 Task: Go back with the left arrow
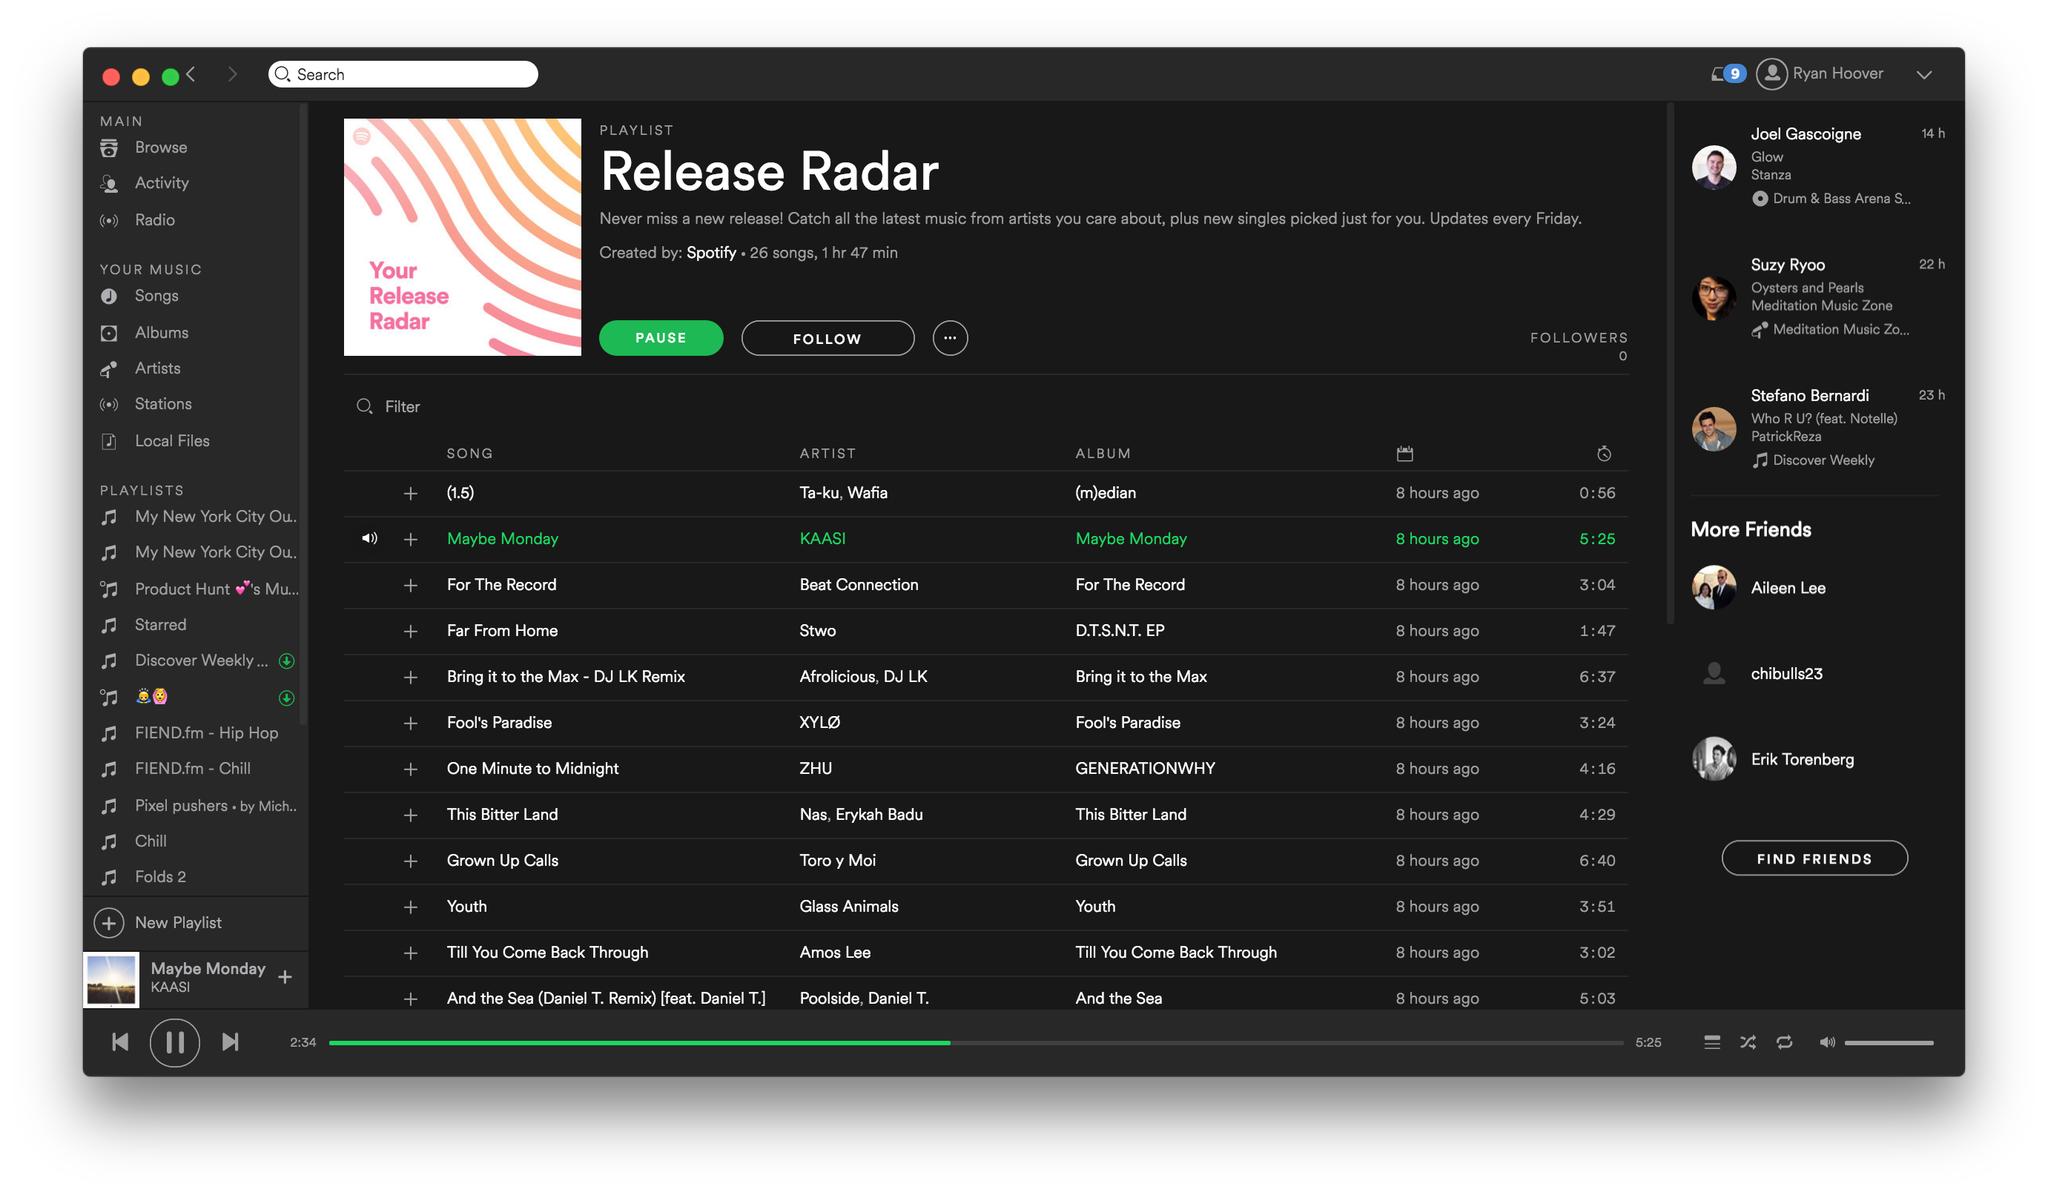click(191, 74)
